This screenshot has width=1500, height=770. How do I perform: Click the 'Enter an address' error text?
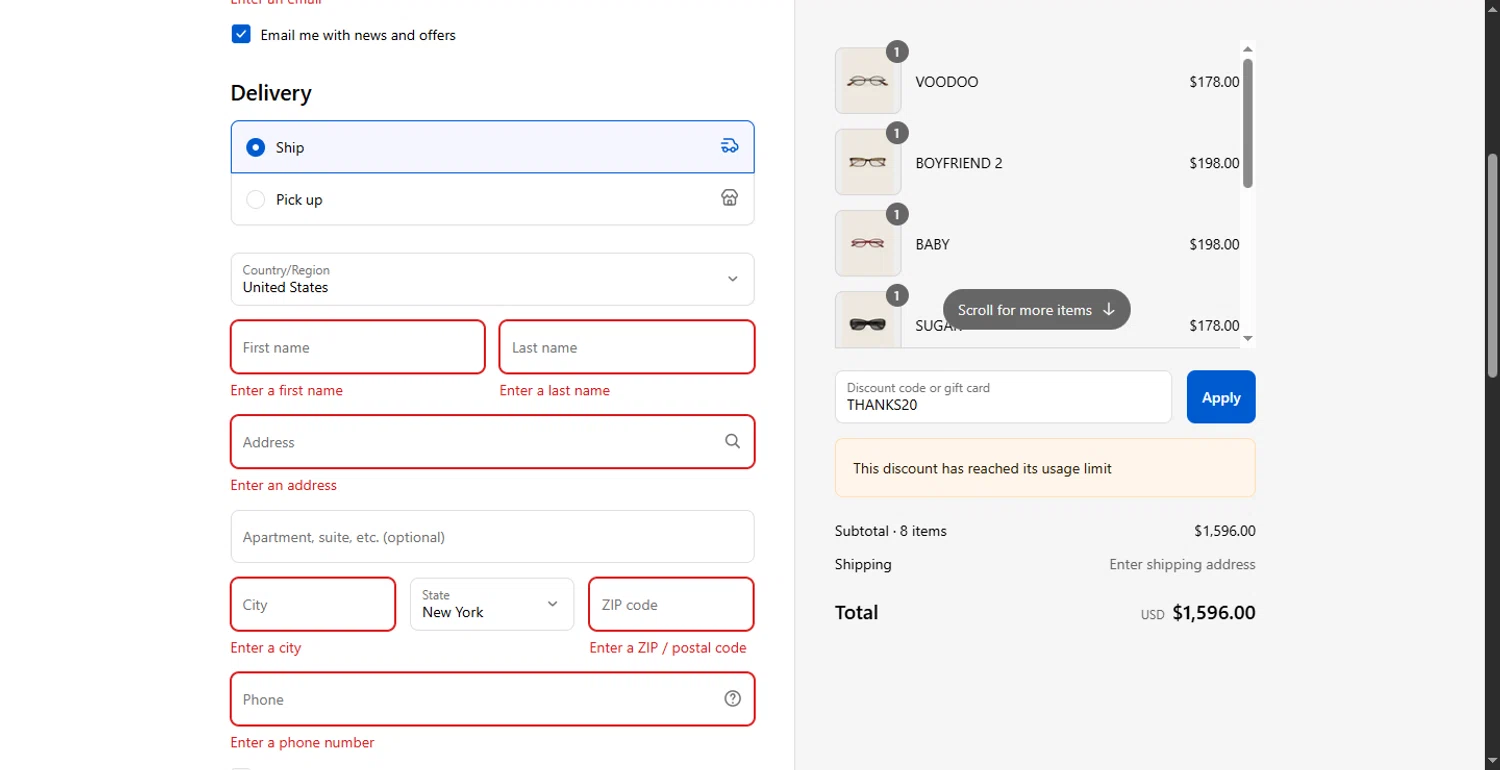click(284, 485)
